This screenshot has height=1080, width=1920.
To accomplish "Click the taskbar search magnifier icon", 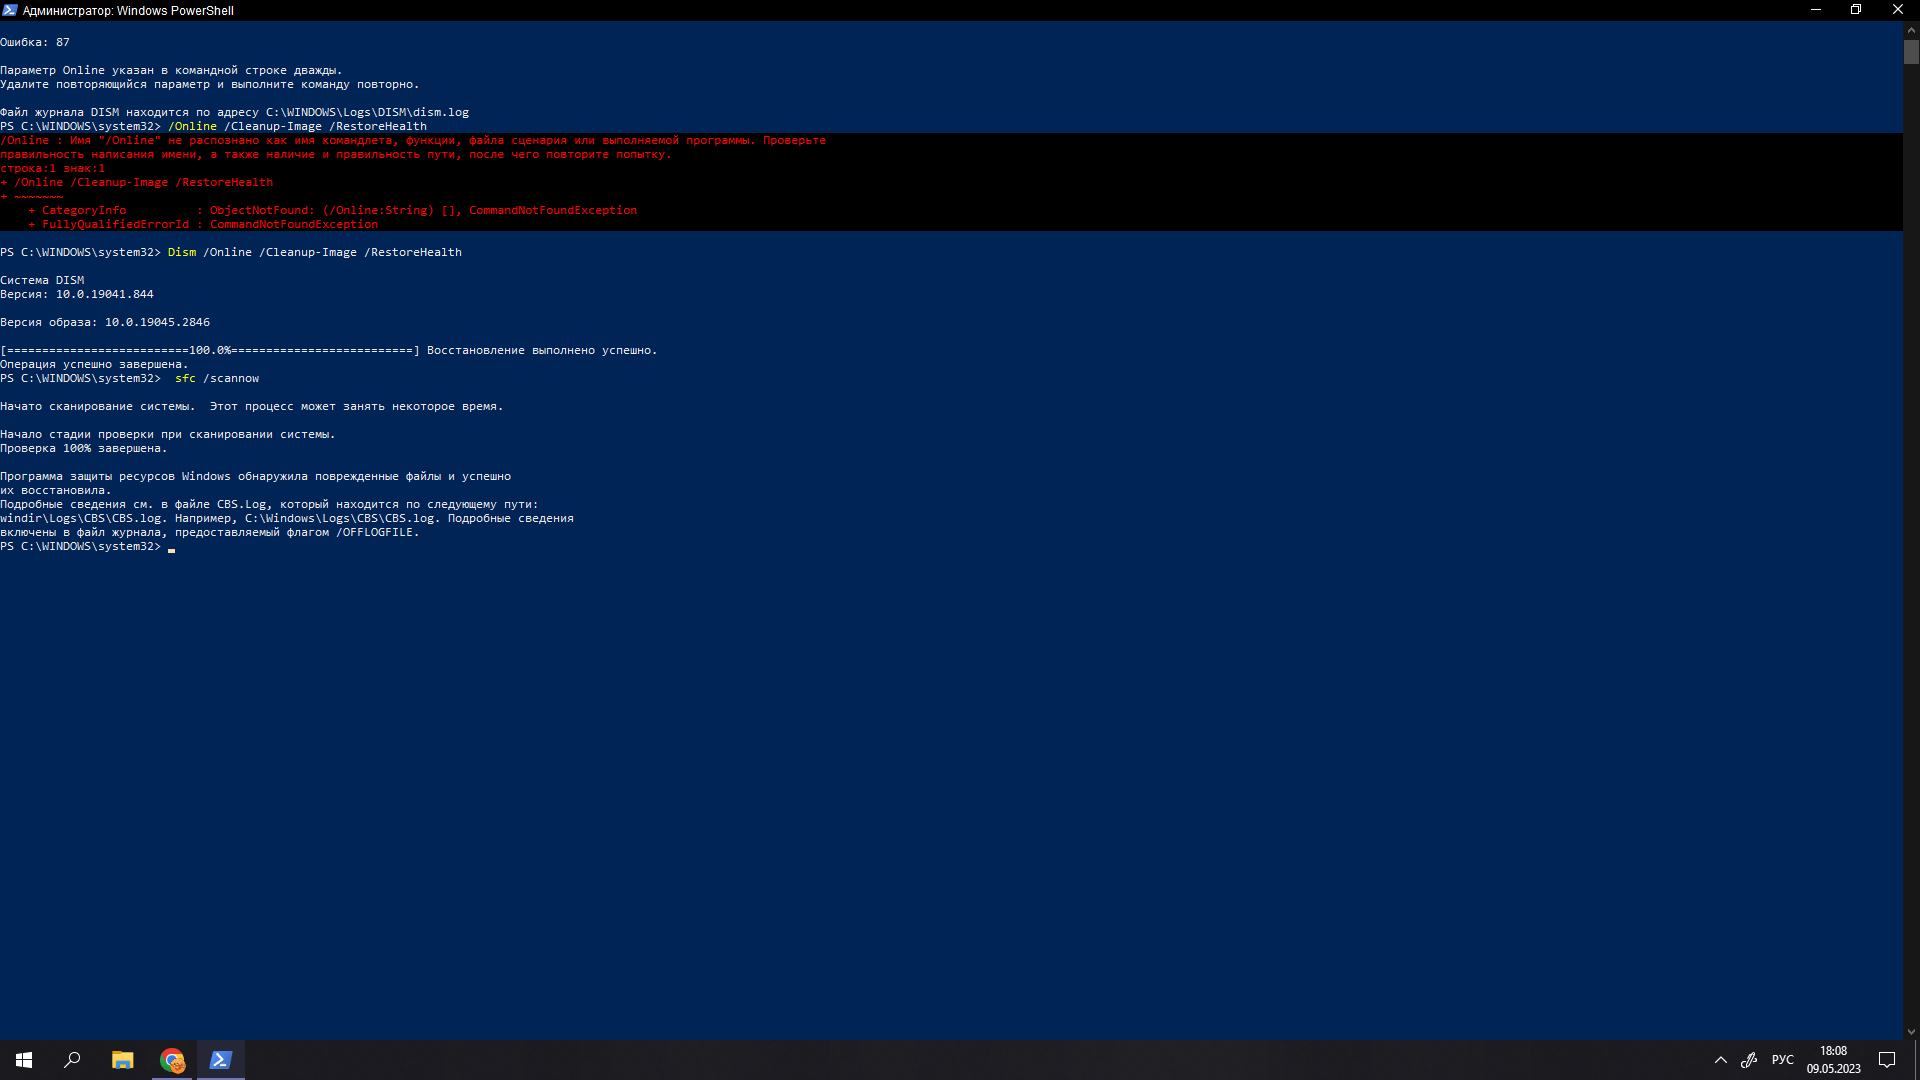I will tap(72, 1060).
